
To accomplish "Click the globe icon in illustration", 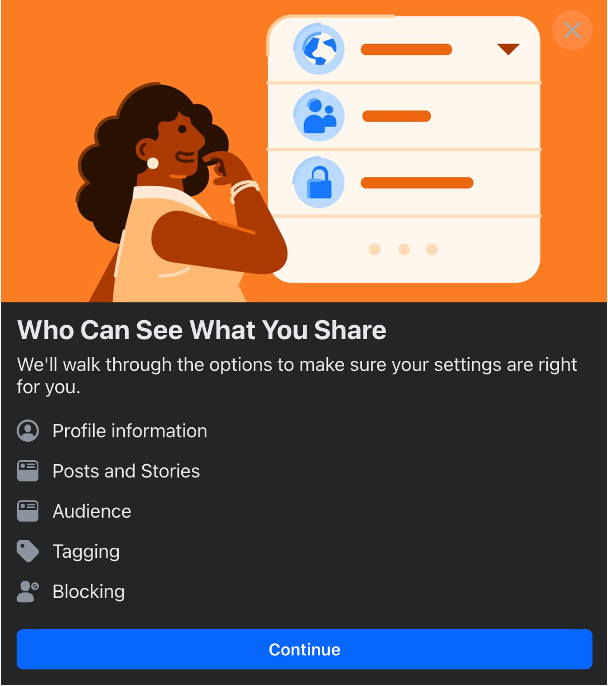I will coord(319,49).
